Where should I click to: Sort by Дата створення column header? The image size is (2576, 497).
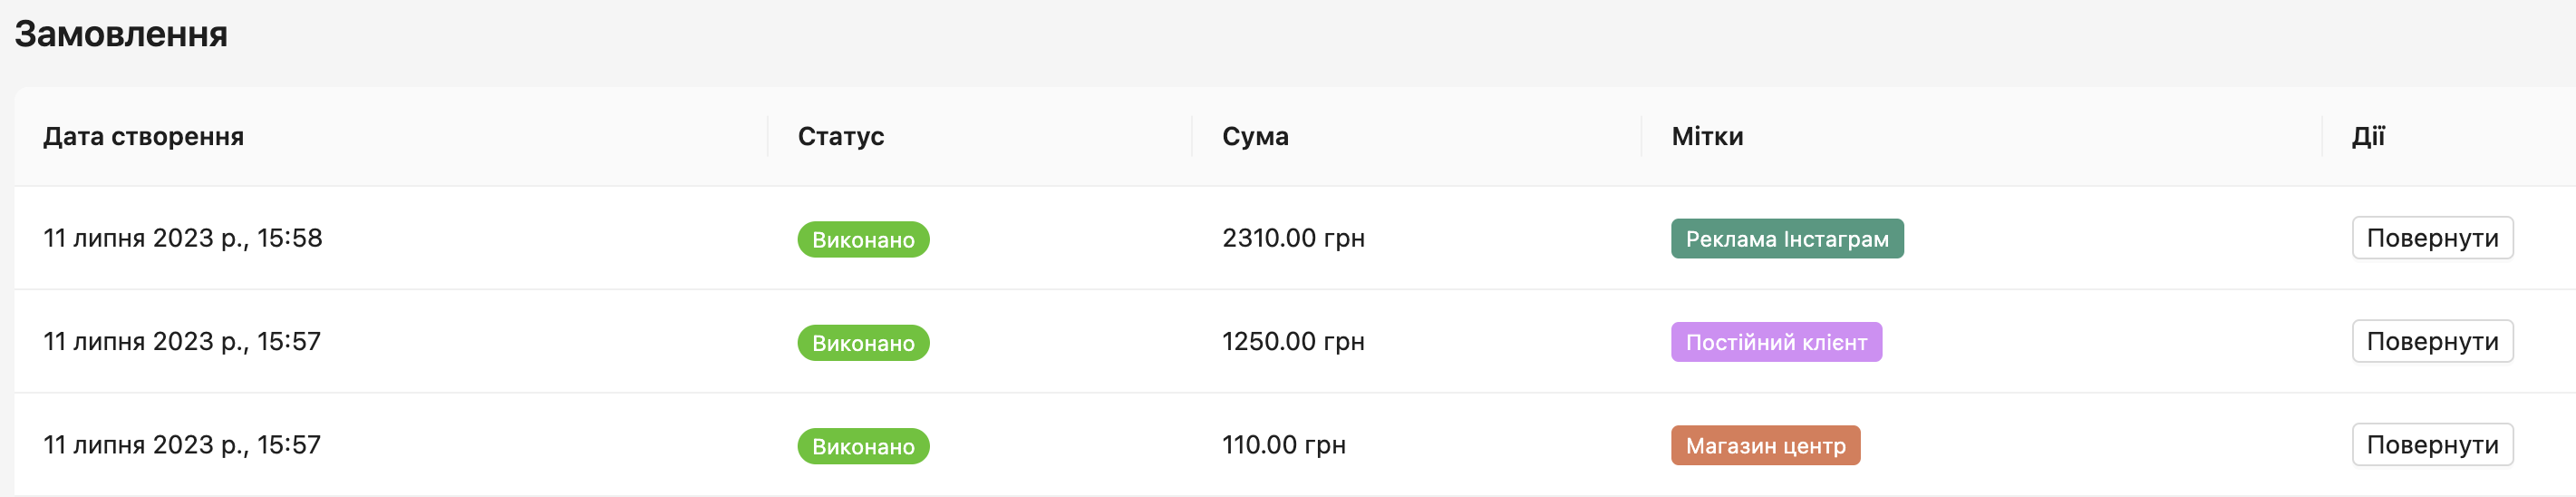tap(143, 136)
